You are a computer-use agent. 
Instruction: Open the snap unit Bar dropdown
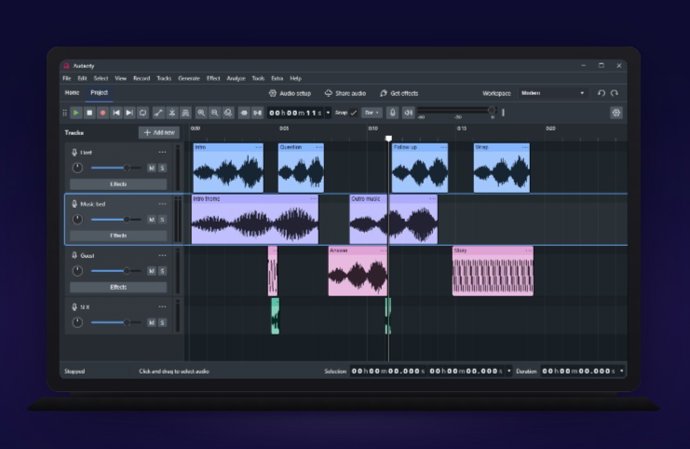coord(372,113)
